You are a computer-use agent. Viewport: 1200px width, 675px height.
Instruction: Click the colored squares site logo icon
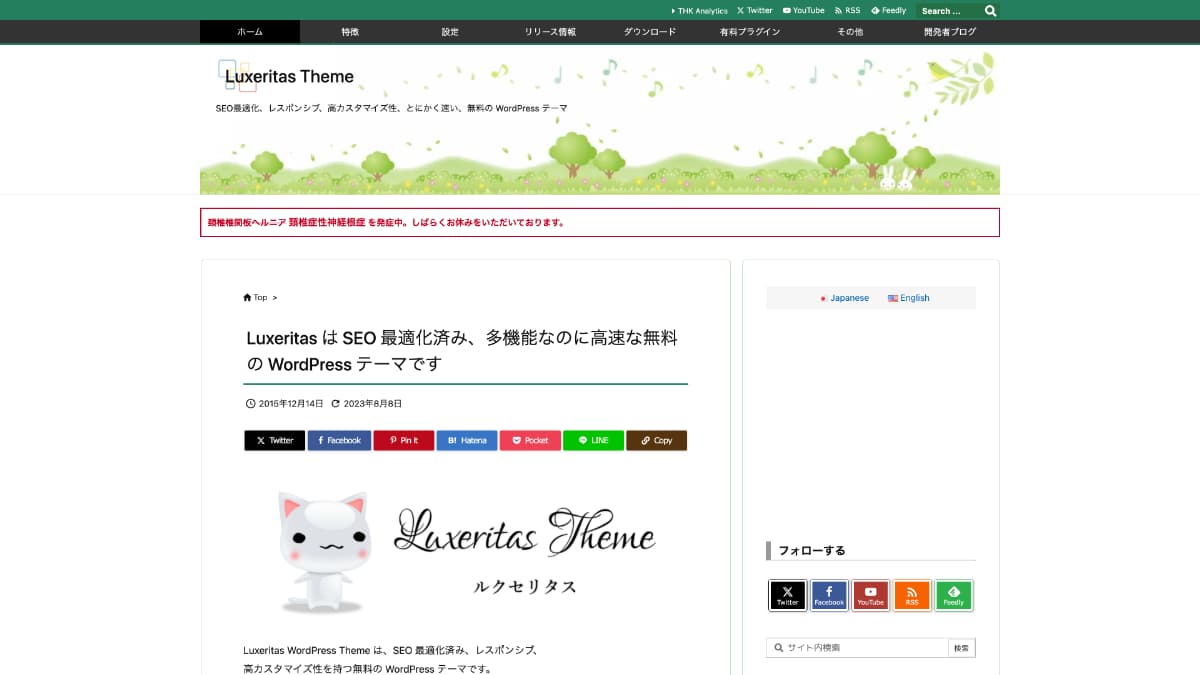[x=237, y=76]
